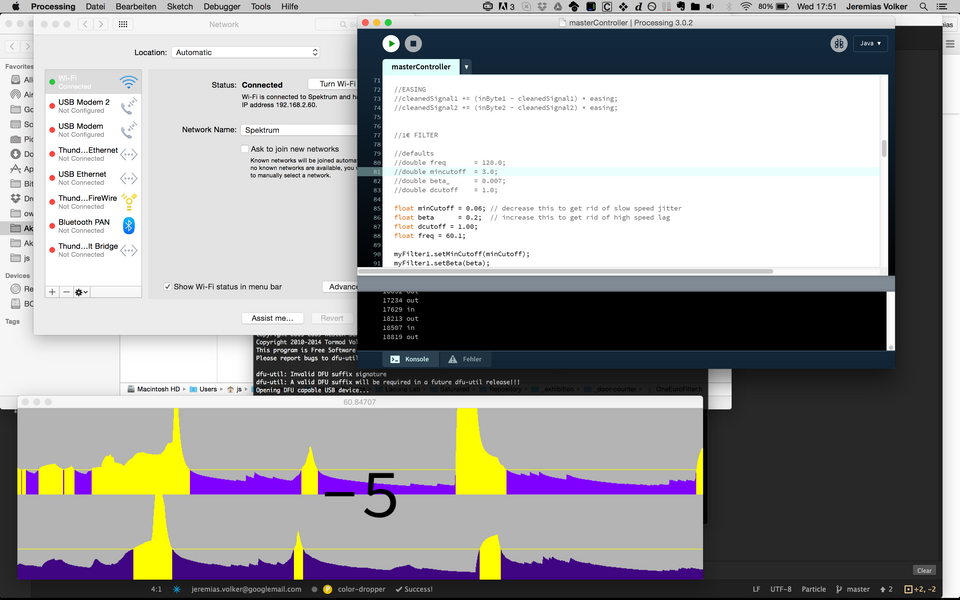Open the Apple menu
960x600 pixels.
tap(16, 7)
